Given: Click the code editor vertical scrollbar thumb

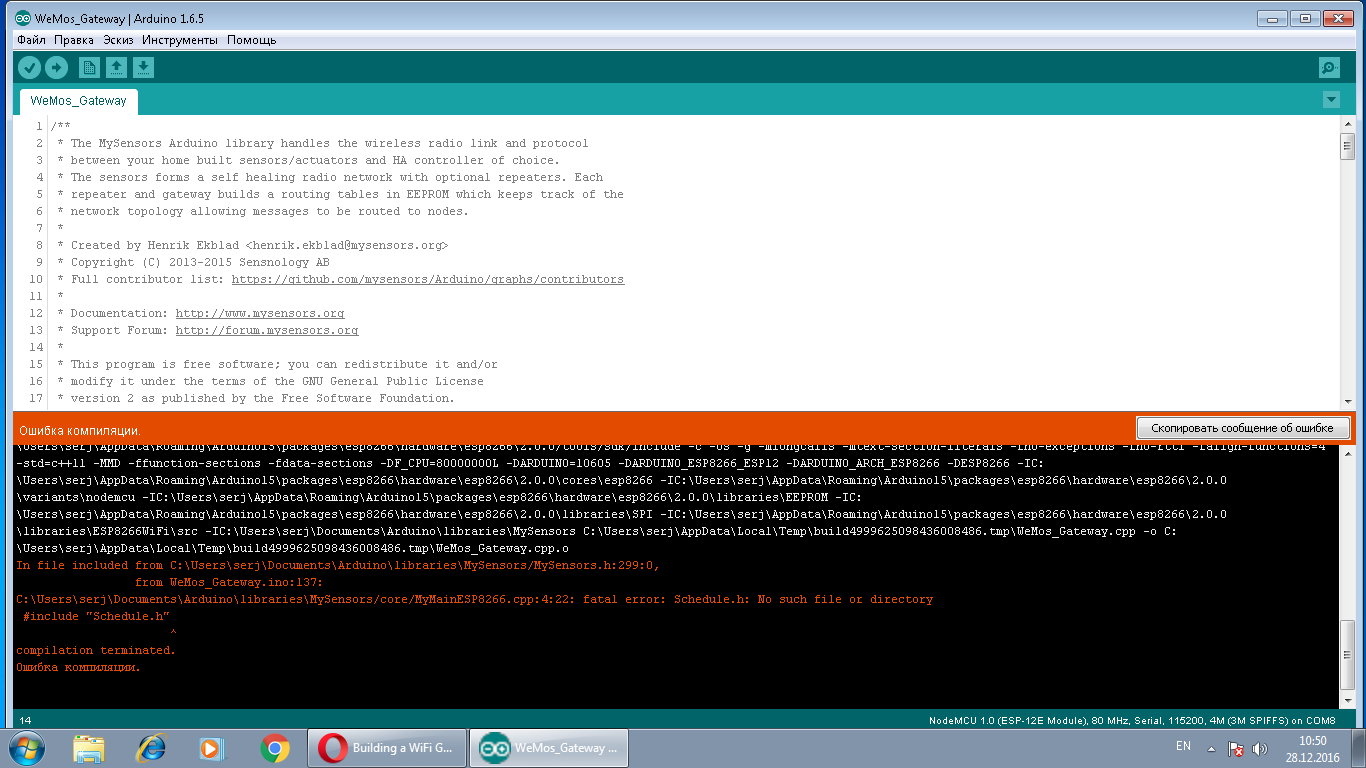Looking at the screenshot, I should [x=1347, y=145].
